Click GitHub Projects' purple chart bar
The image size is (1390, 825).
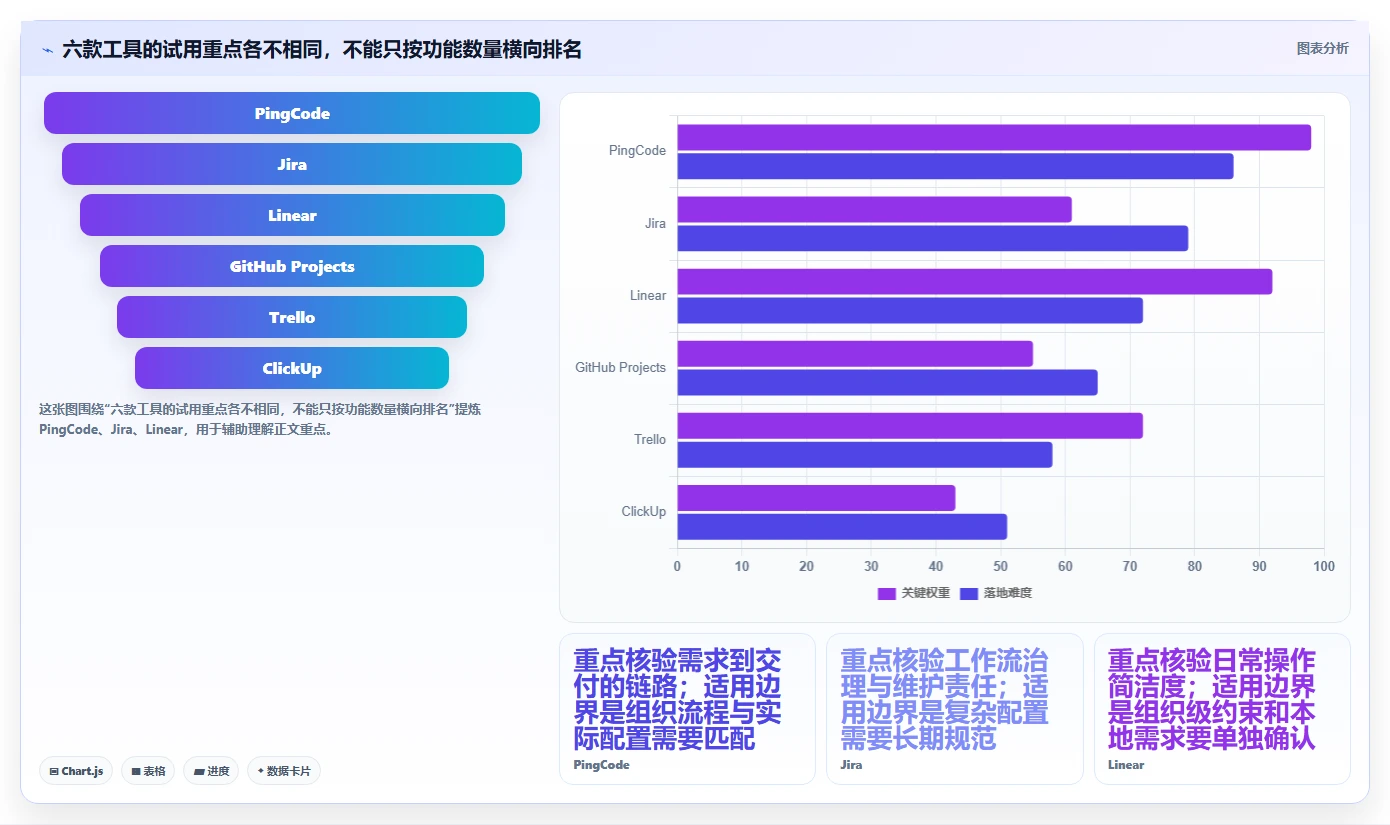[x=855, y=354]
